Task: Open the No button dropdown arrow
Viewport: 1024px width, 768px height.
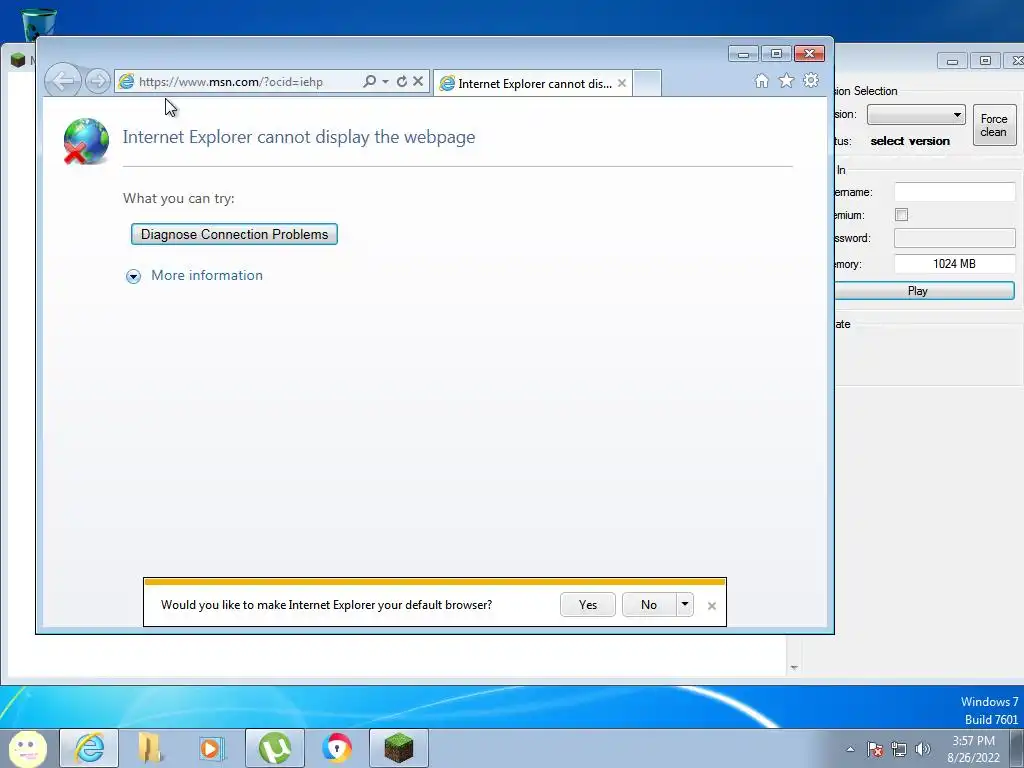Action: [x=684, y=605]
